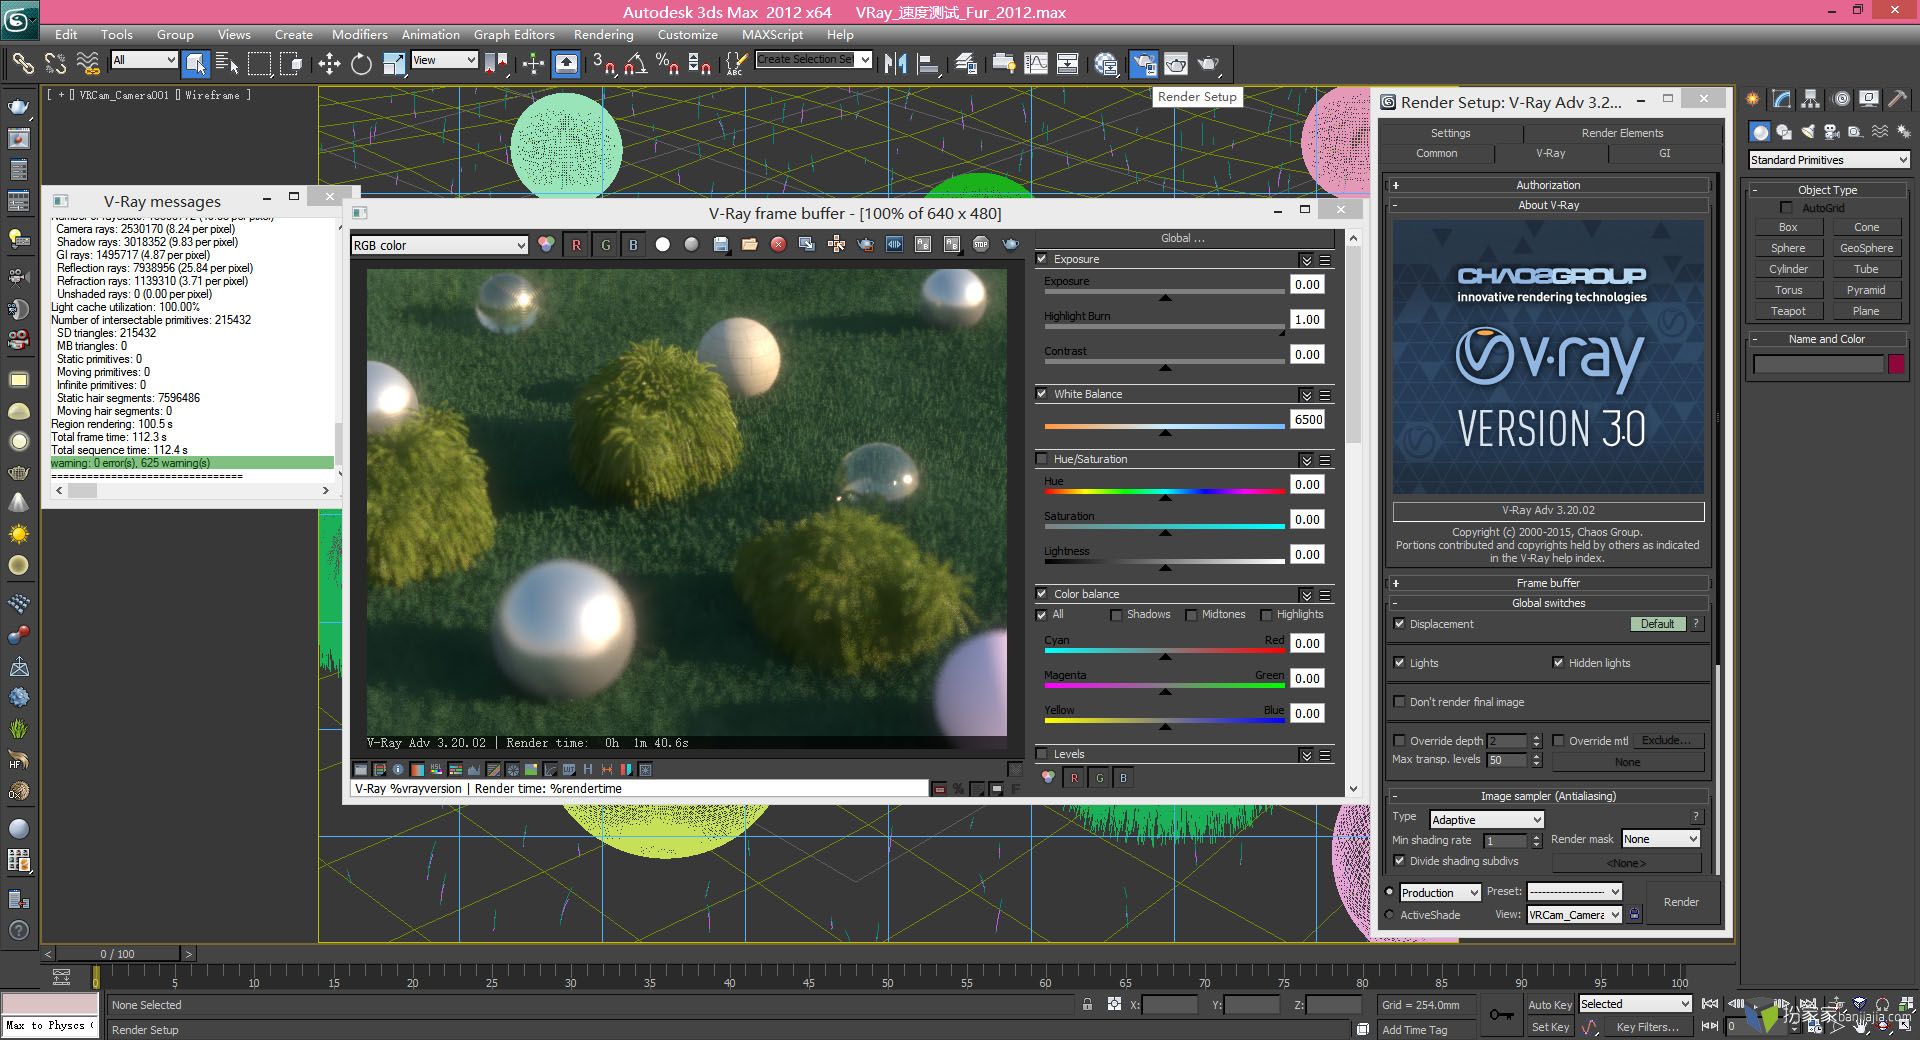Enable Don't render final image
This screenshot has width=1920, height=1040.
[1399, 702]
